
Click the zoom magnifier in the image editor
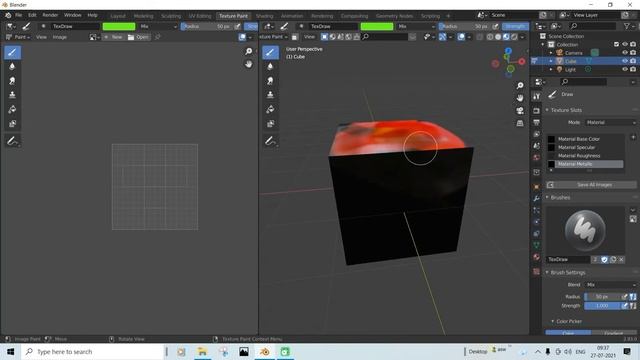249,51
